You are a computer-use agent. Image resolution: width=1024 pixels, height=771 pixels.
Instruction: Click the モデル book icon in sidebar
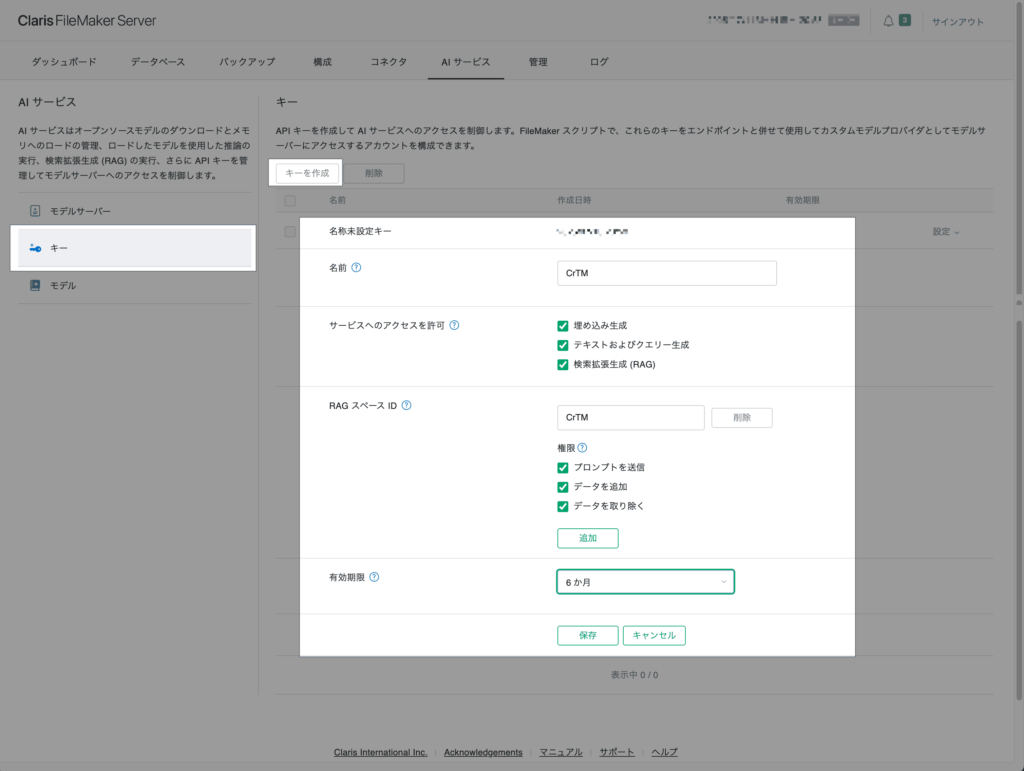35,285
